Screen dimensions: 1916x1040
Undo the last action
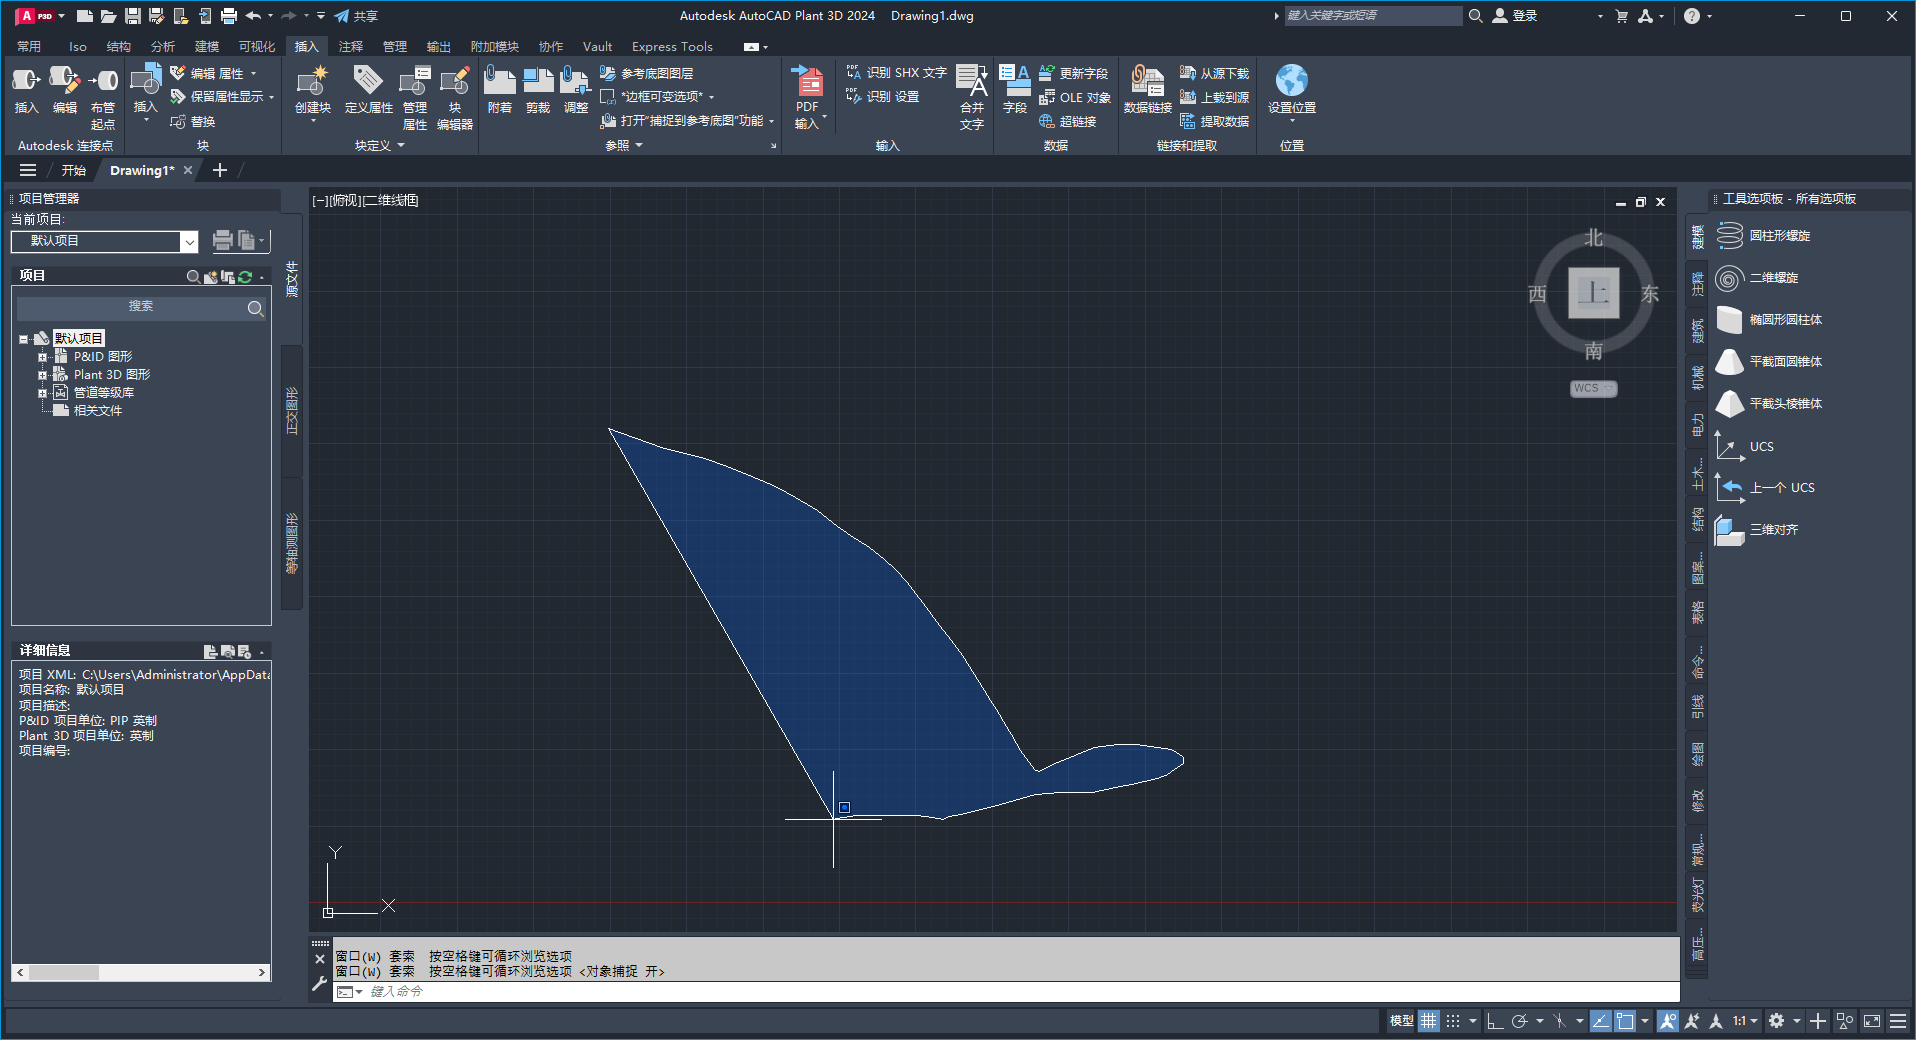tap(254, 16)
